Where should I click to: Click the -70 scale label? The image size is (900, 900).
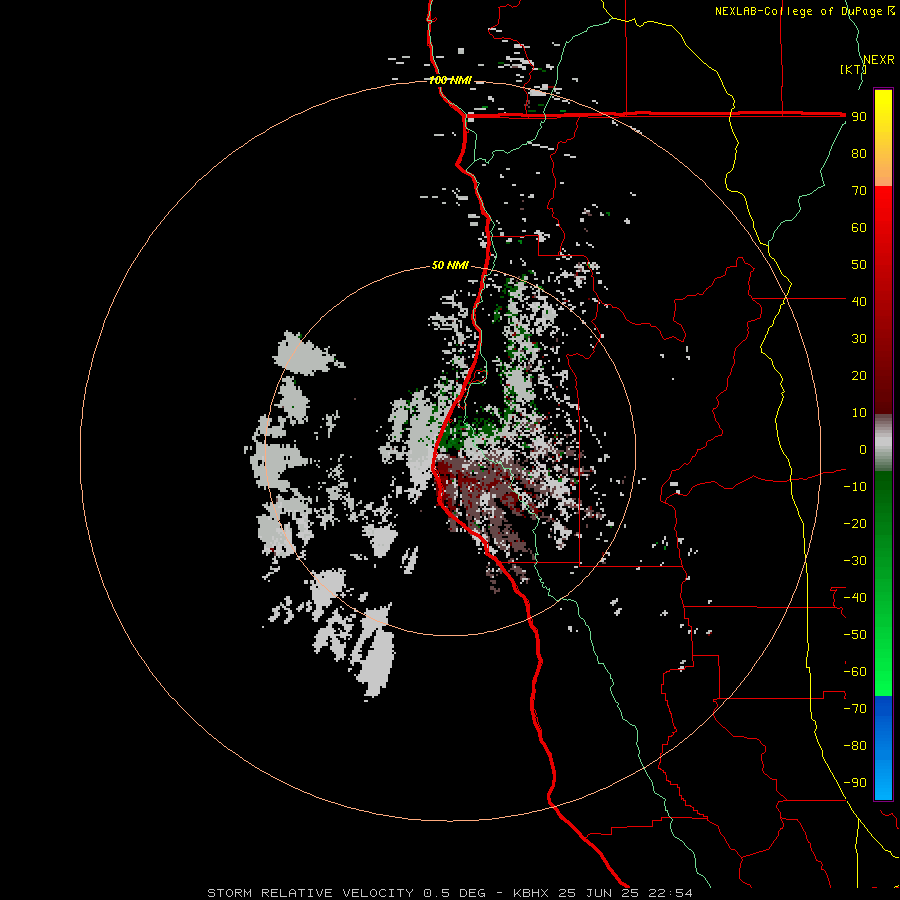pyautogui.click(x=855, y=709)
